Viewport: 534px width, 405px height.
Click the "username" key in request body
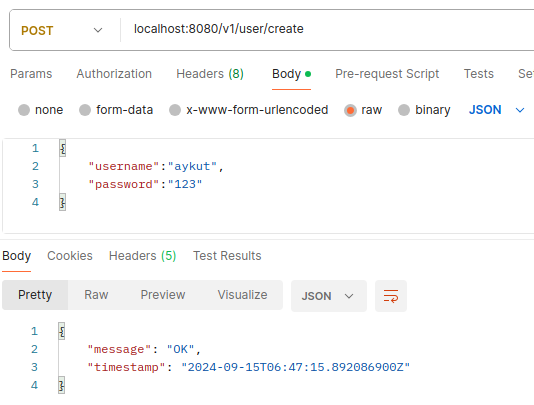(x=124, y=166)
